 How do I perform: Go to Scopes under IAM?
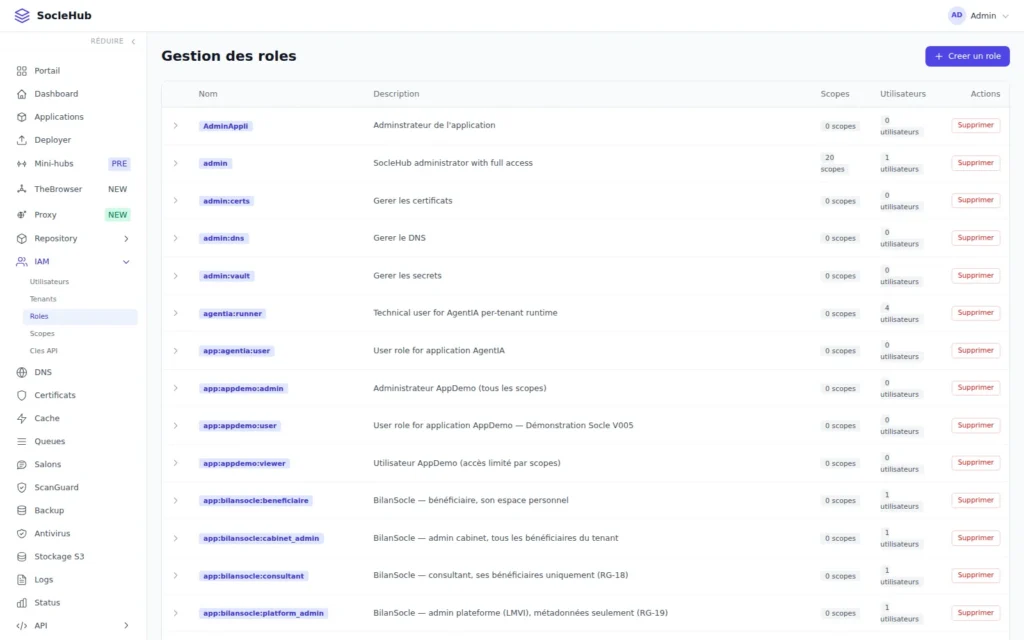click(x=42, y=334)
